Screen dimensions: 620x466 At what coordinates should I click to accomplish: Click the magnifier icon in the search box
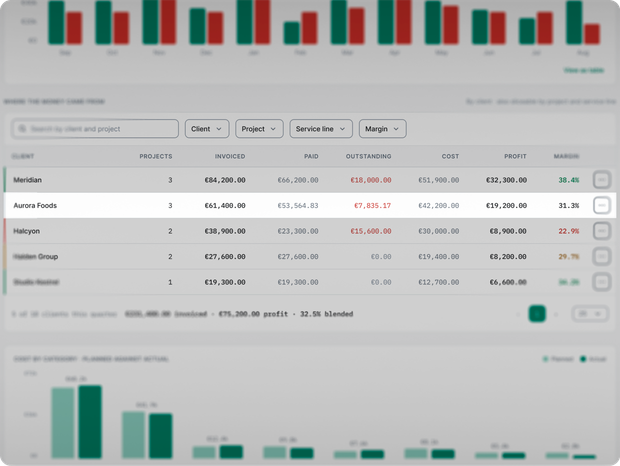pyautogui.click(x=22, y=129)
